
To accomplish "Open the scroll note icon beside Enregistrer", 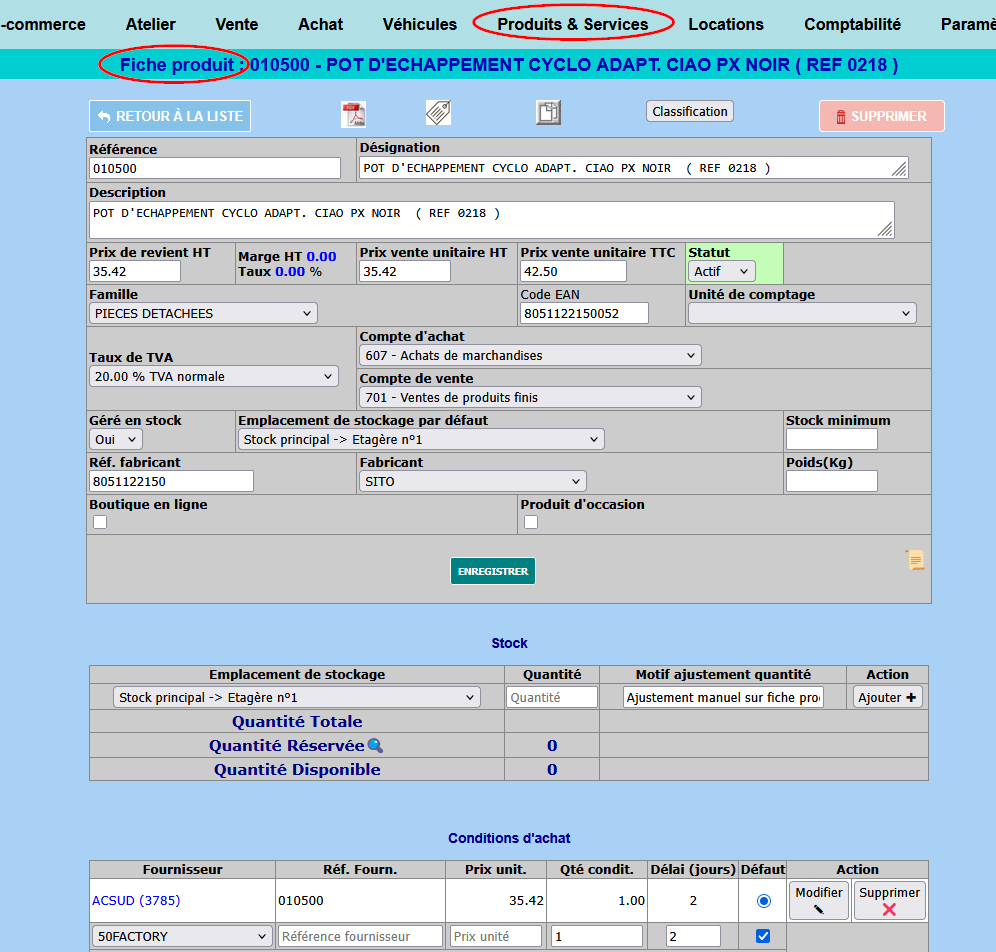I will pos(915,560).
